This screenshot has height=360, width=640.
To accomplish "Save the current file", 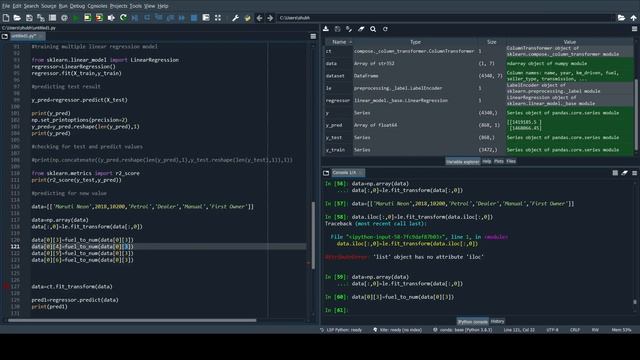I will pos(29,18).
